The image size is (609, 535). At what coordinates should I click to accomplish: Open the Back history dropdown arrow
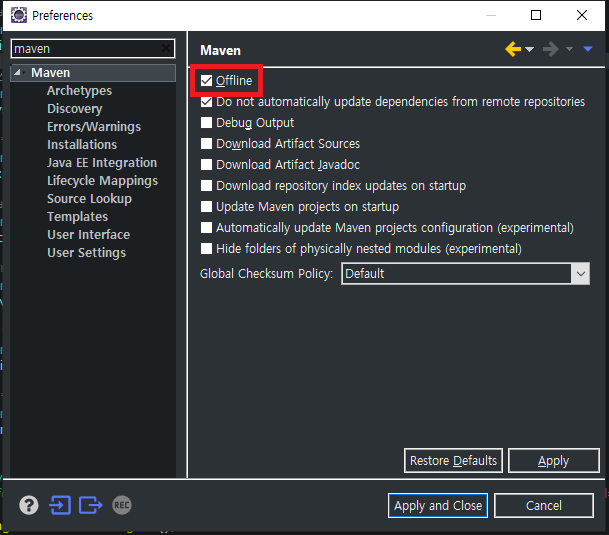click(x=529, y=49)
